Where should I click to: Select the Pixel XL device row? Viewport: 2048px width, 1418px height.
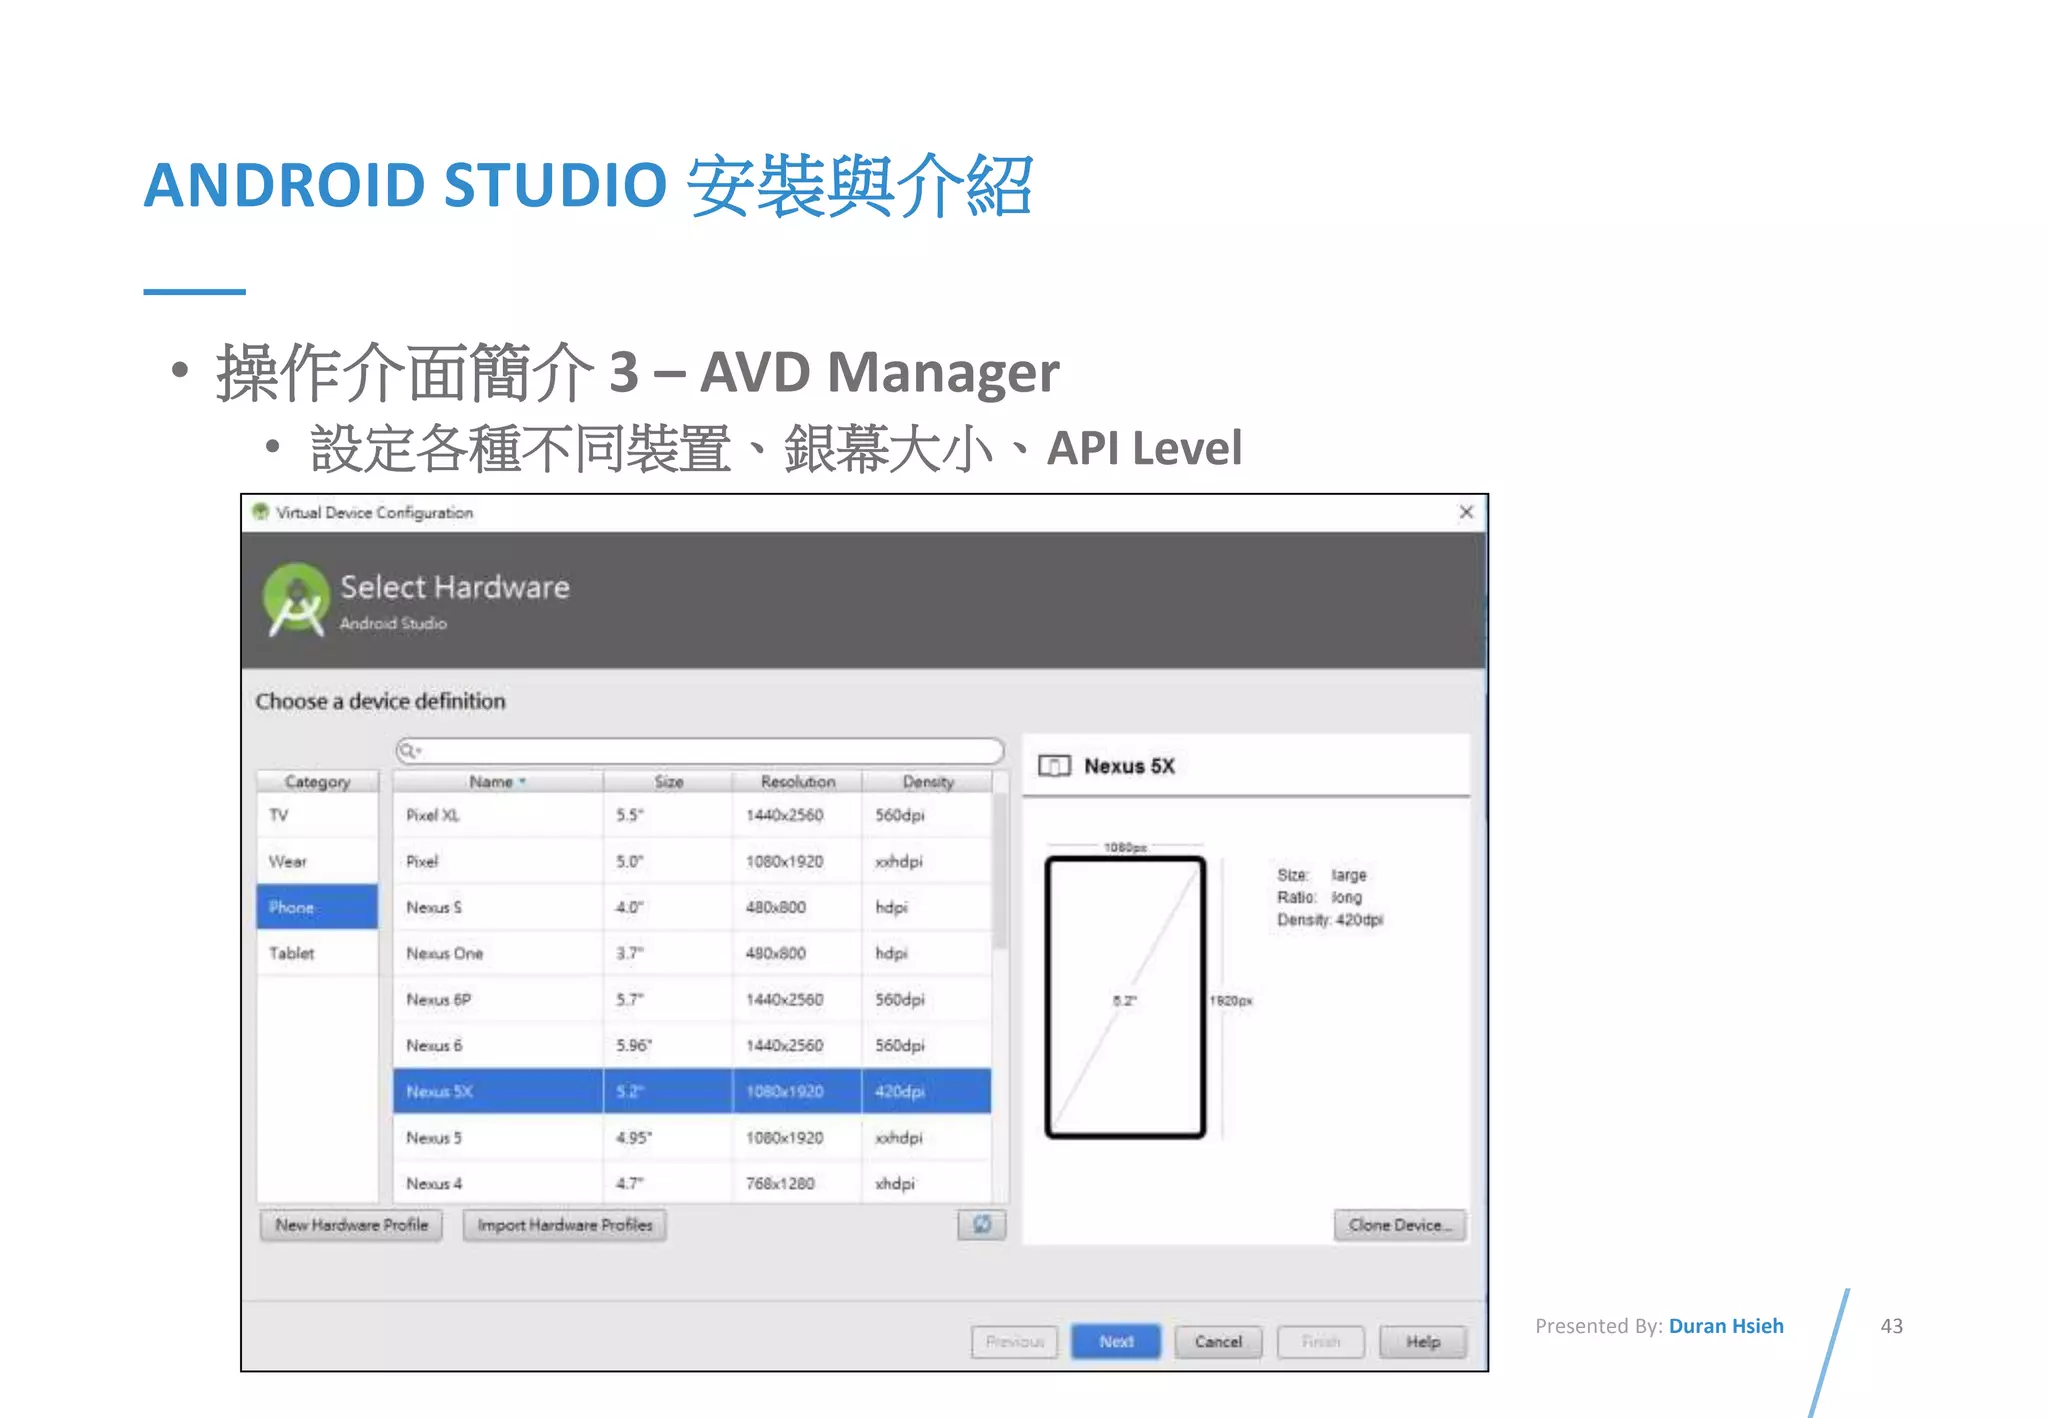coord(692,815)
